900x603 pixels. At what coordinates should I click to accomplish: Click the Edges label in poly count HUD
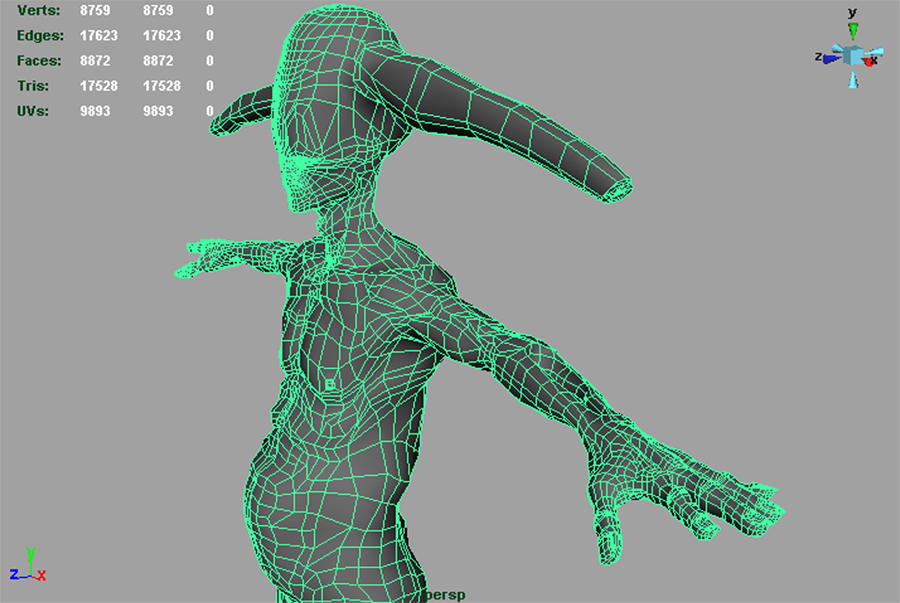[x=40, y=36]
